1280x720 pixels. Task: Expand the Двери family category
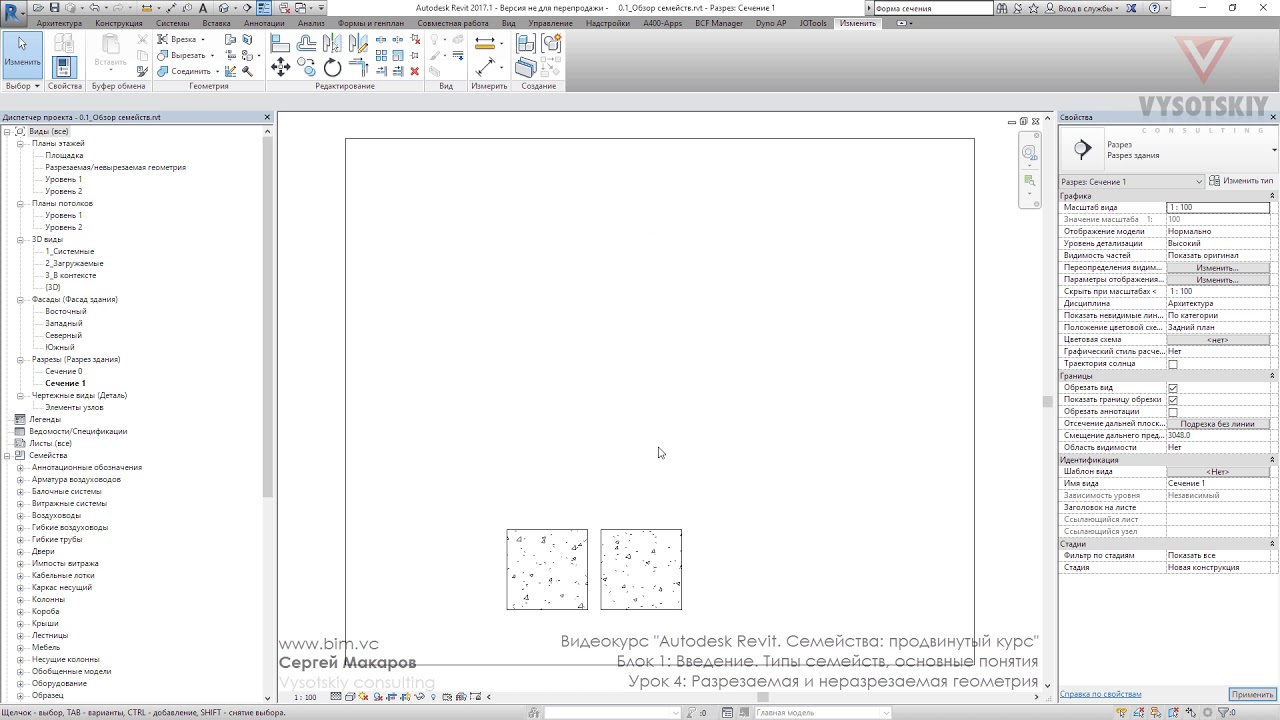pyautogui.click(x=20, y=551)
